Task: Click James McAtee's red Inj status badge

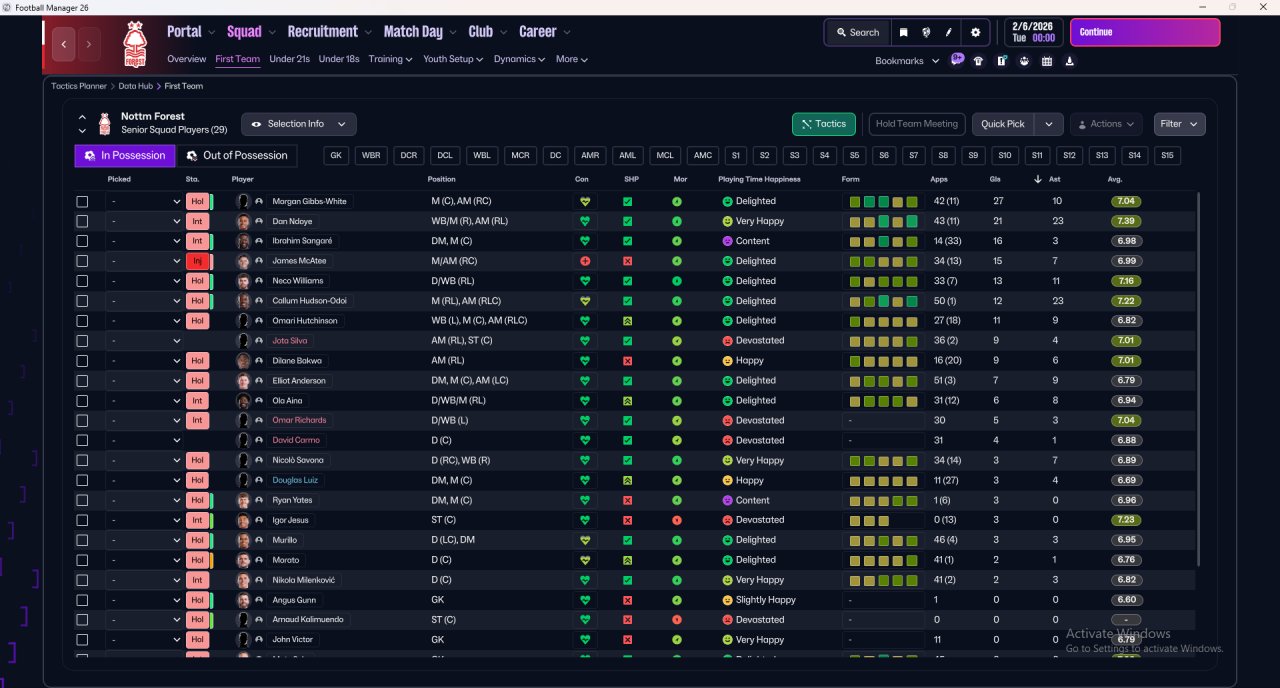Action: [197, 261]
